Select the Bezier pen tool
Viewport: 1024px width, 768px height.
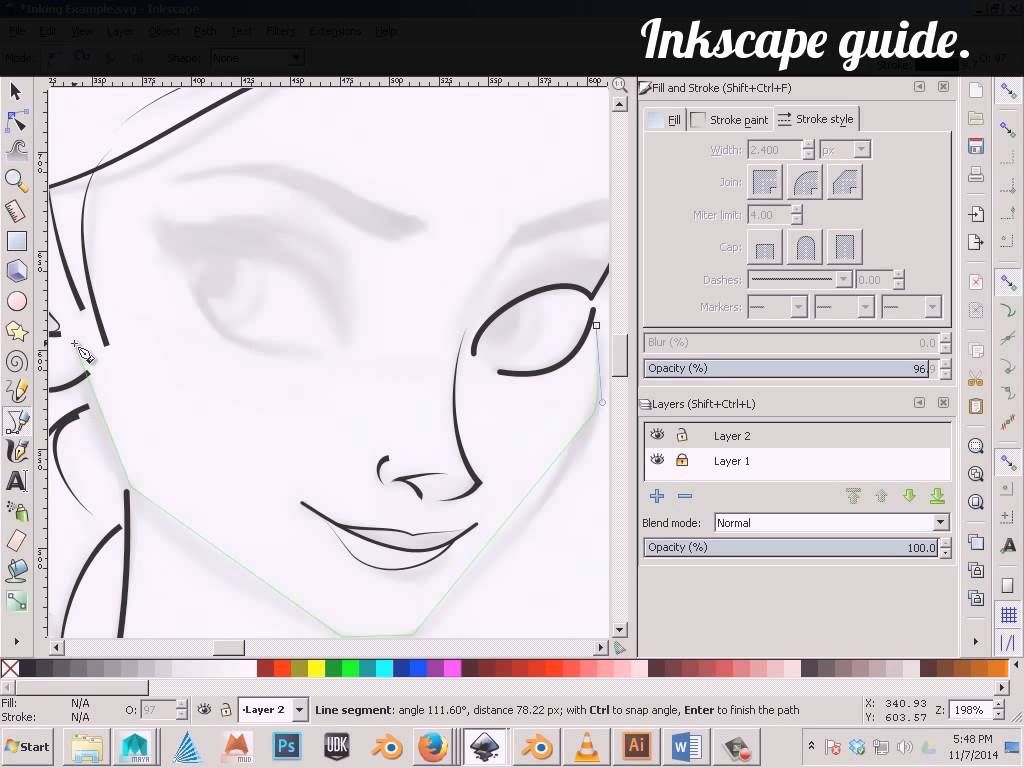click(x=15, y=420)
